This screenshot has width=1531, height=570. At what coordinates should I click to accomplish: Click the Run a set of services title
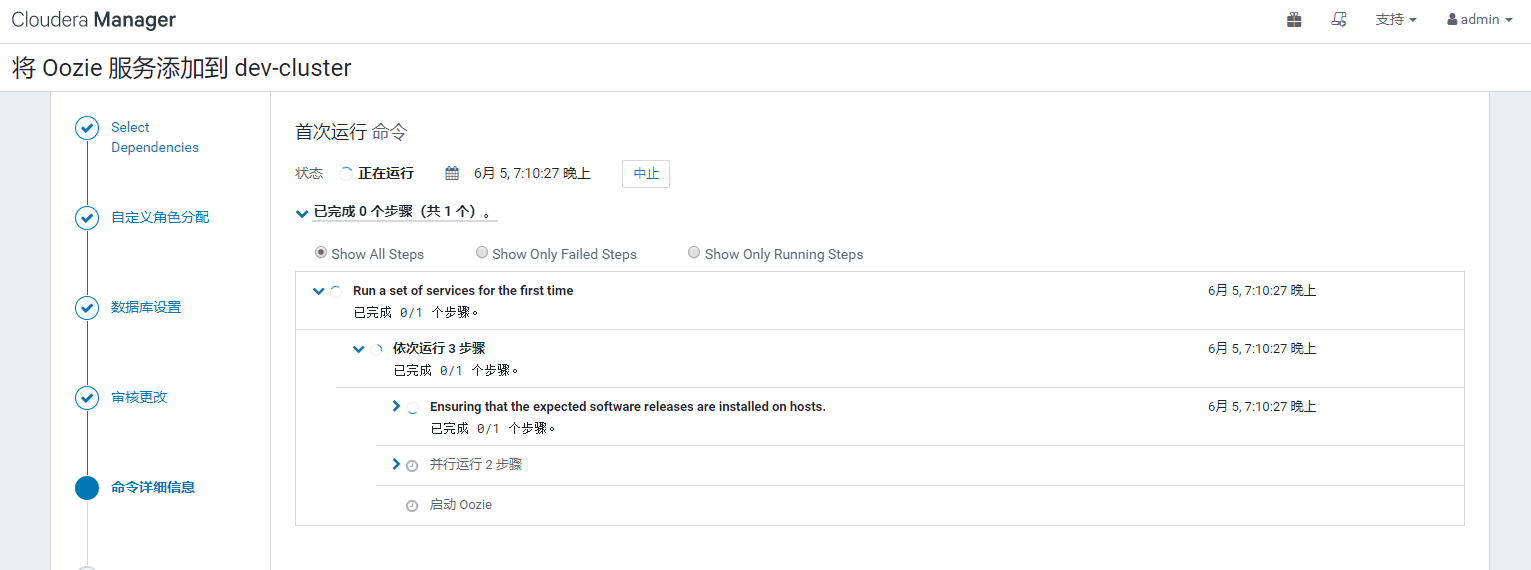pos(463,291)
